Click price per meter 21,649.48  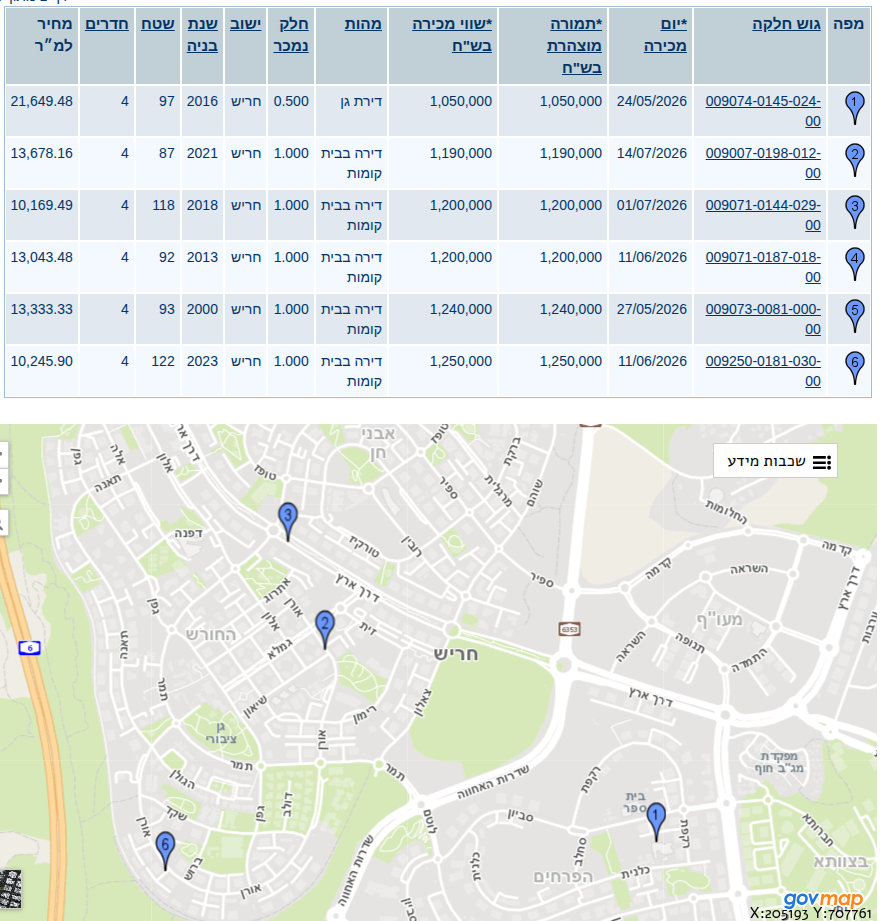42,101
